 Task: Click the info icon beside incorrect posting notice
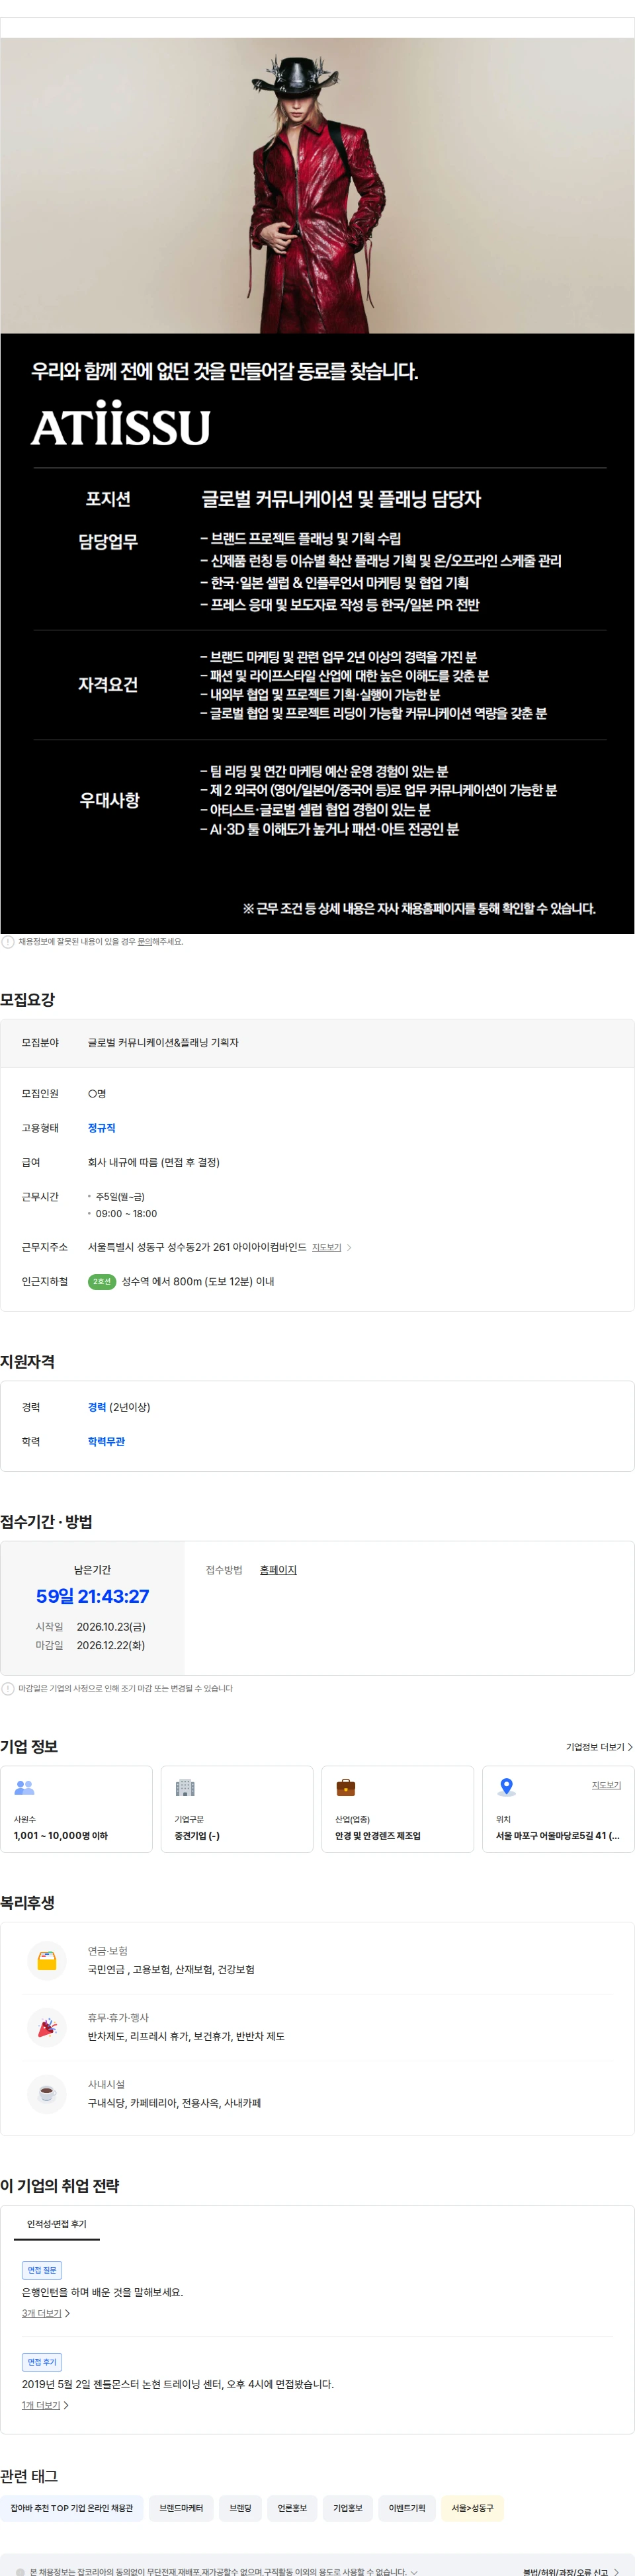8,941
